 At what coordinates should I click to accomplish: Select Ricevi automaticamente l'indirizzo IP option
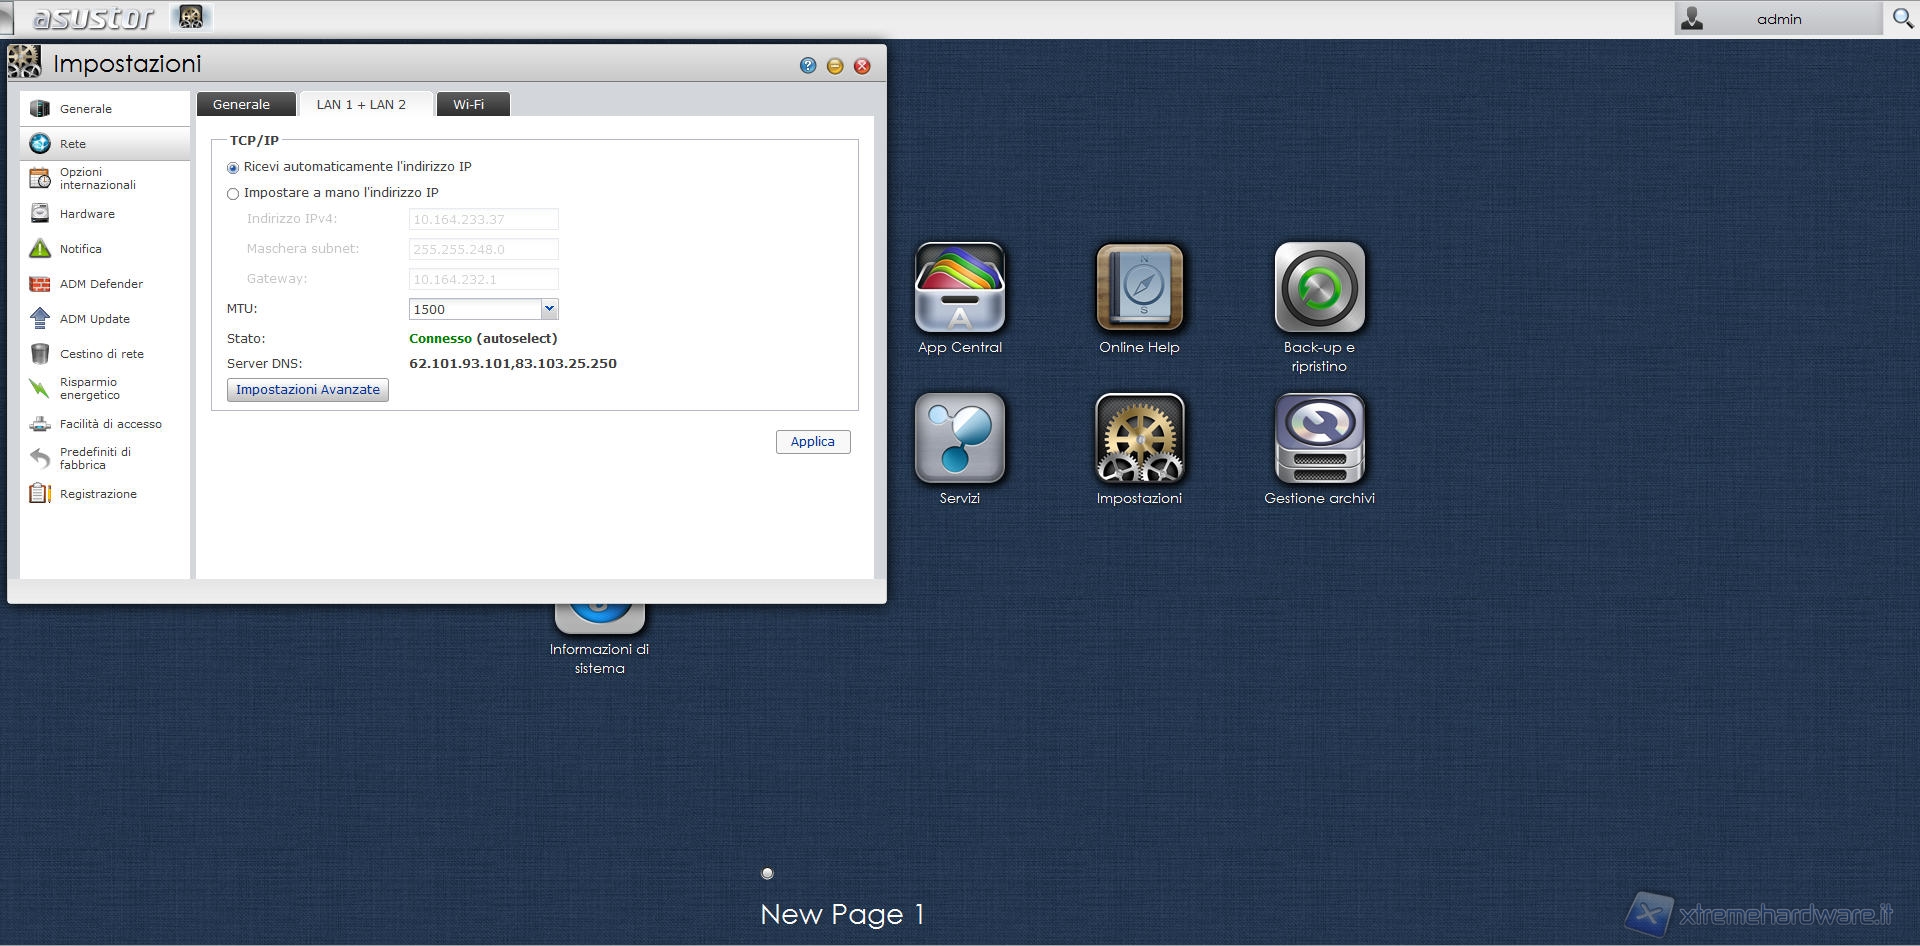tap(233, 168)
